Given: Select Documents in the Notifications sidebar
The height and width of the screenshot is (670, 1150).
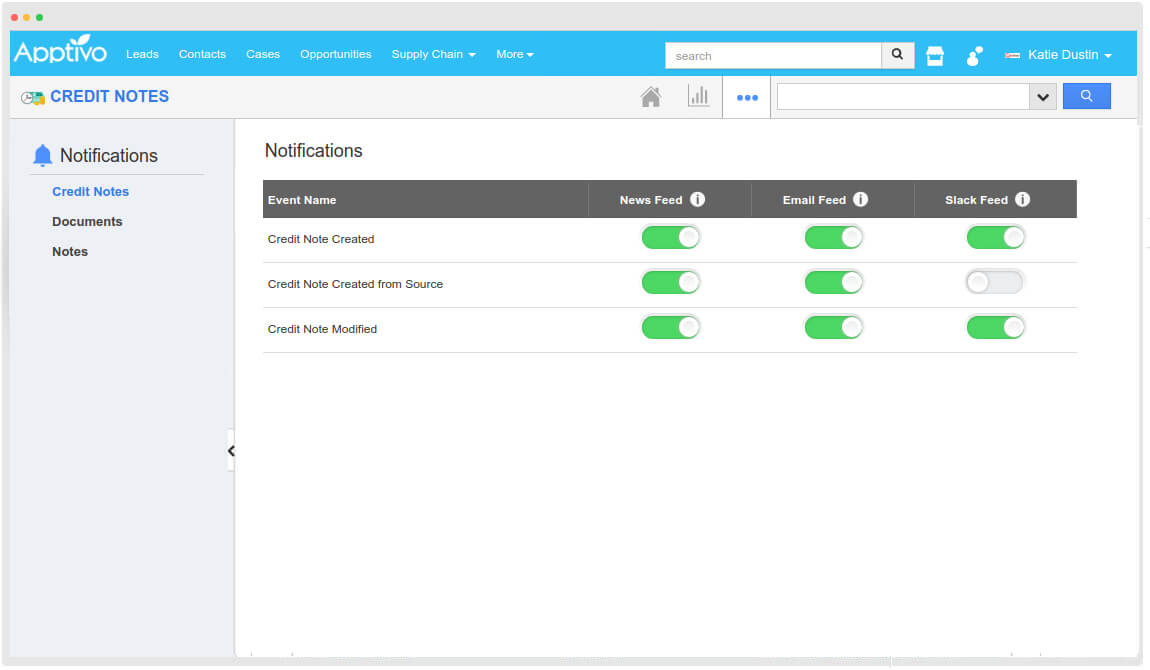Looking at the screenshot, I should (x=87, y=222).
